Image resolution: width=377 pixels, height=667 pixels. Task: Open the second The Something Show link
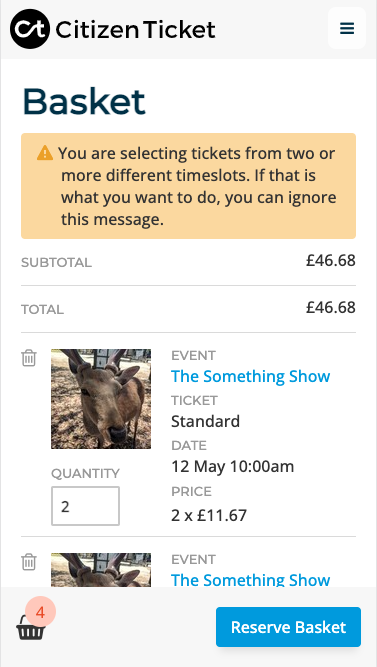(x=251, y=579)
